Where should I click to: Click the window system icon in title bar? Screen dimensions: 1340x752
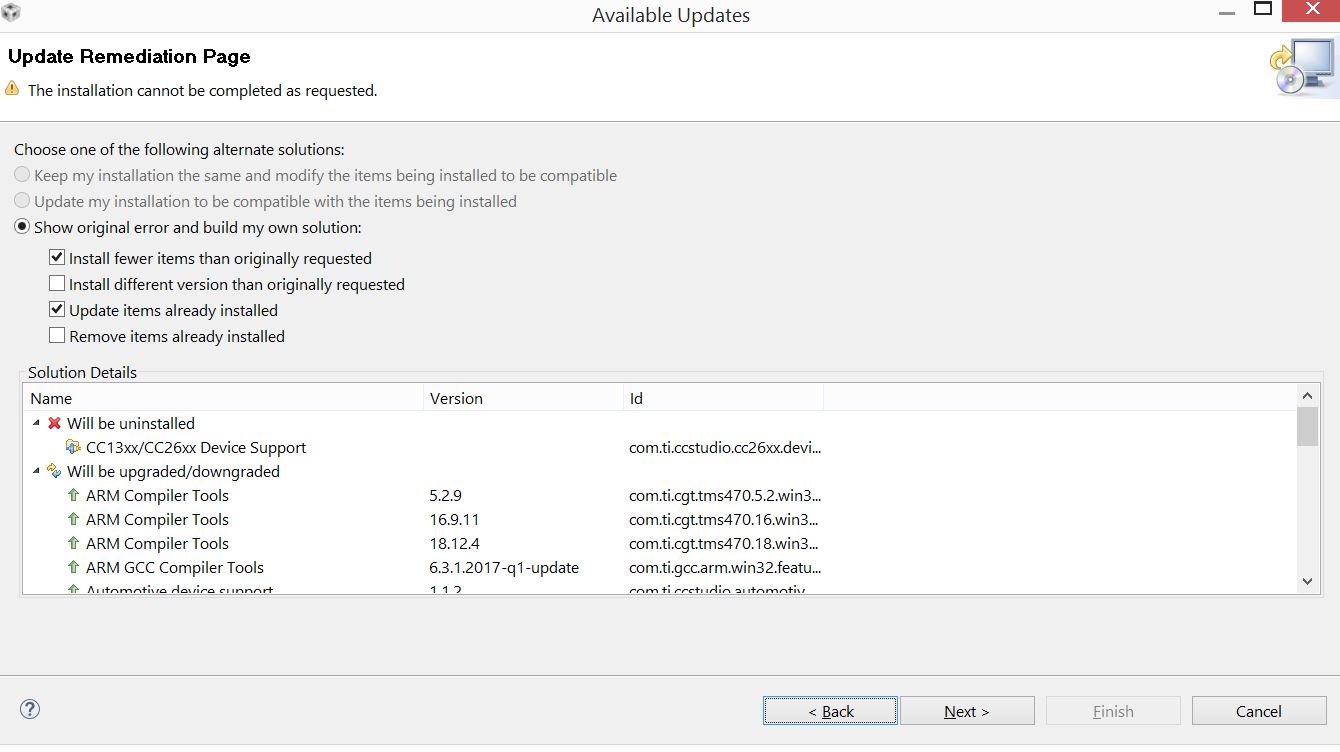click(x=12, y=14)
